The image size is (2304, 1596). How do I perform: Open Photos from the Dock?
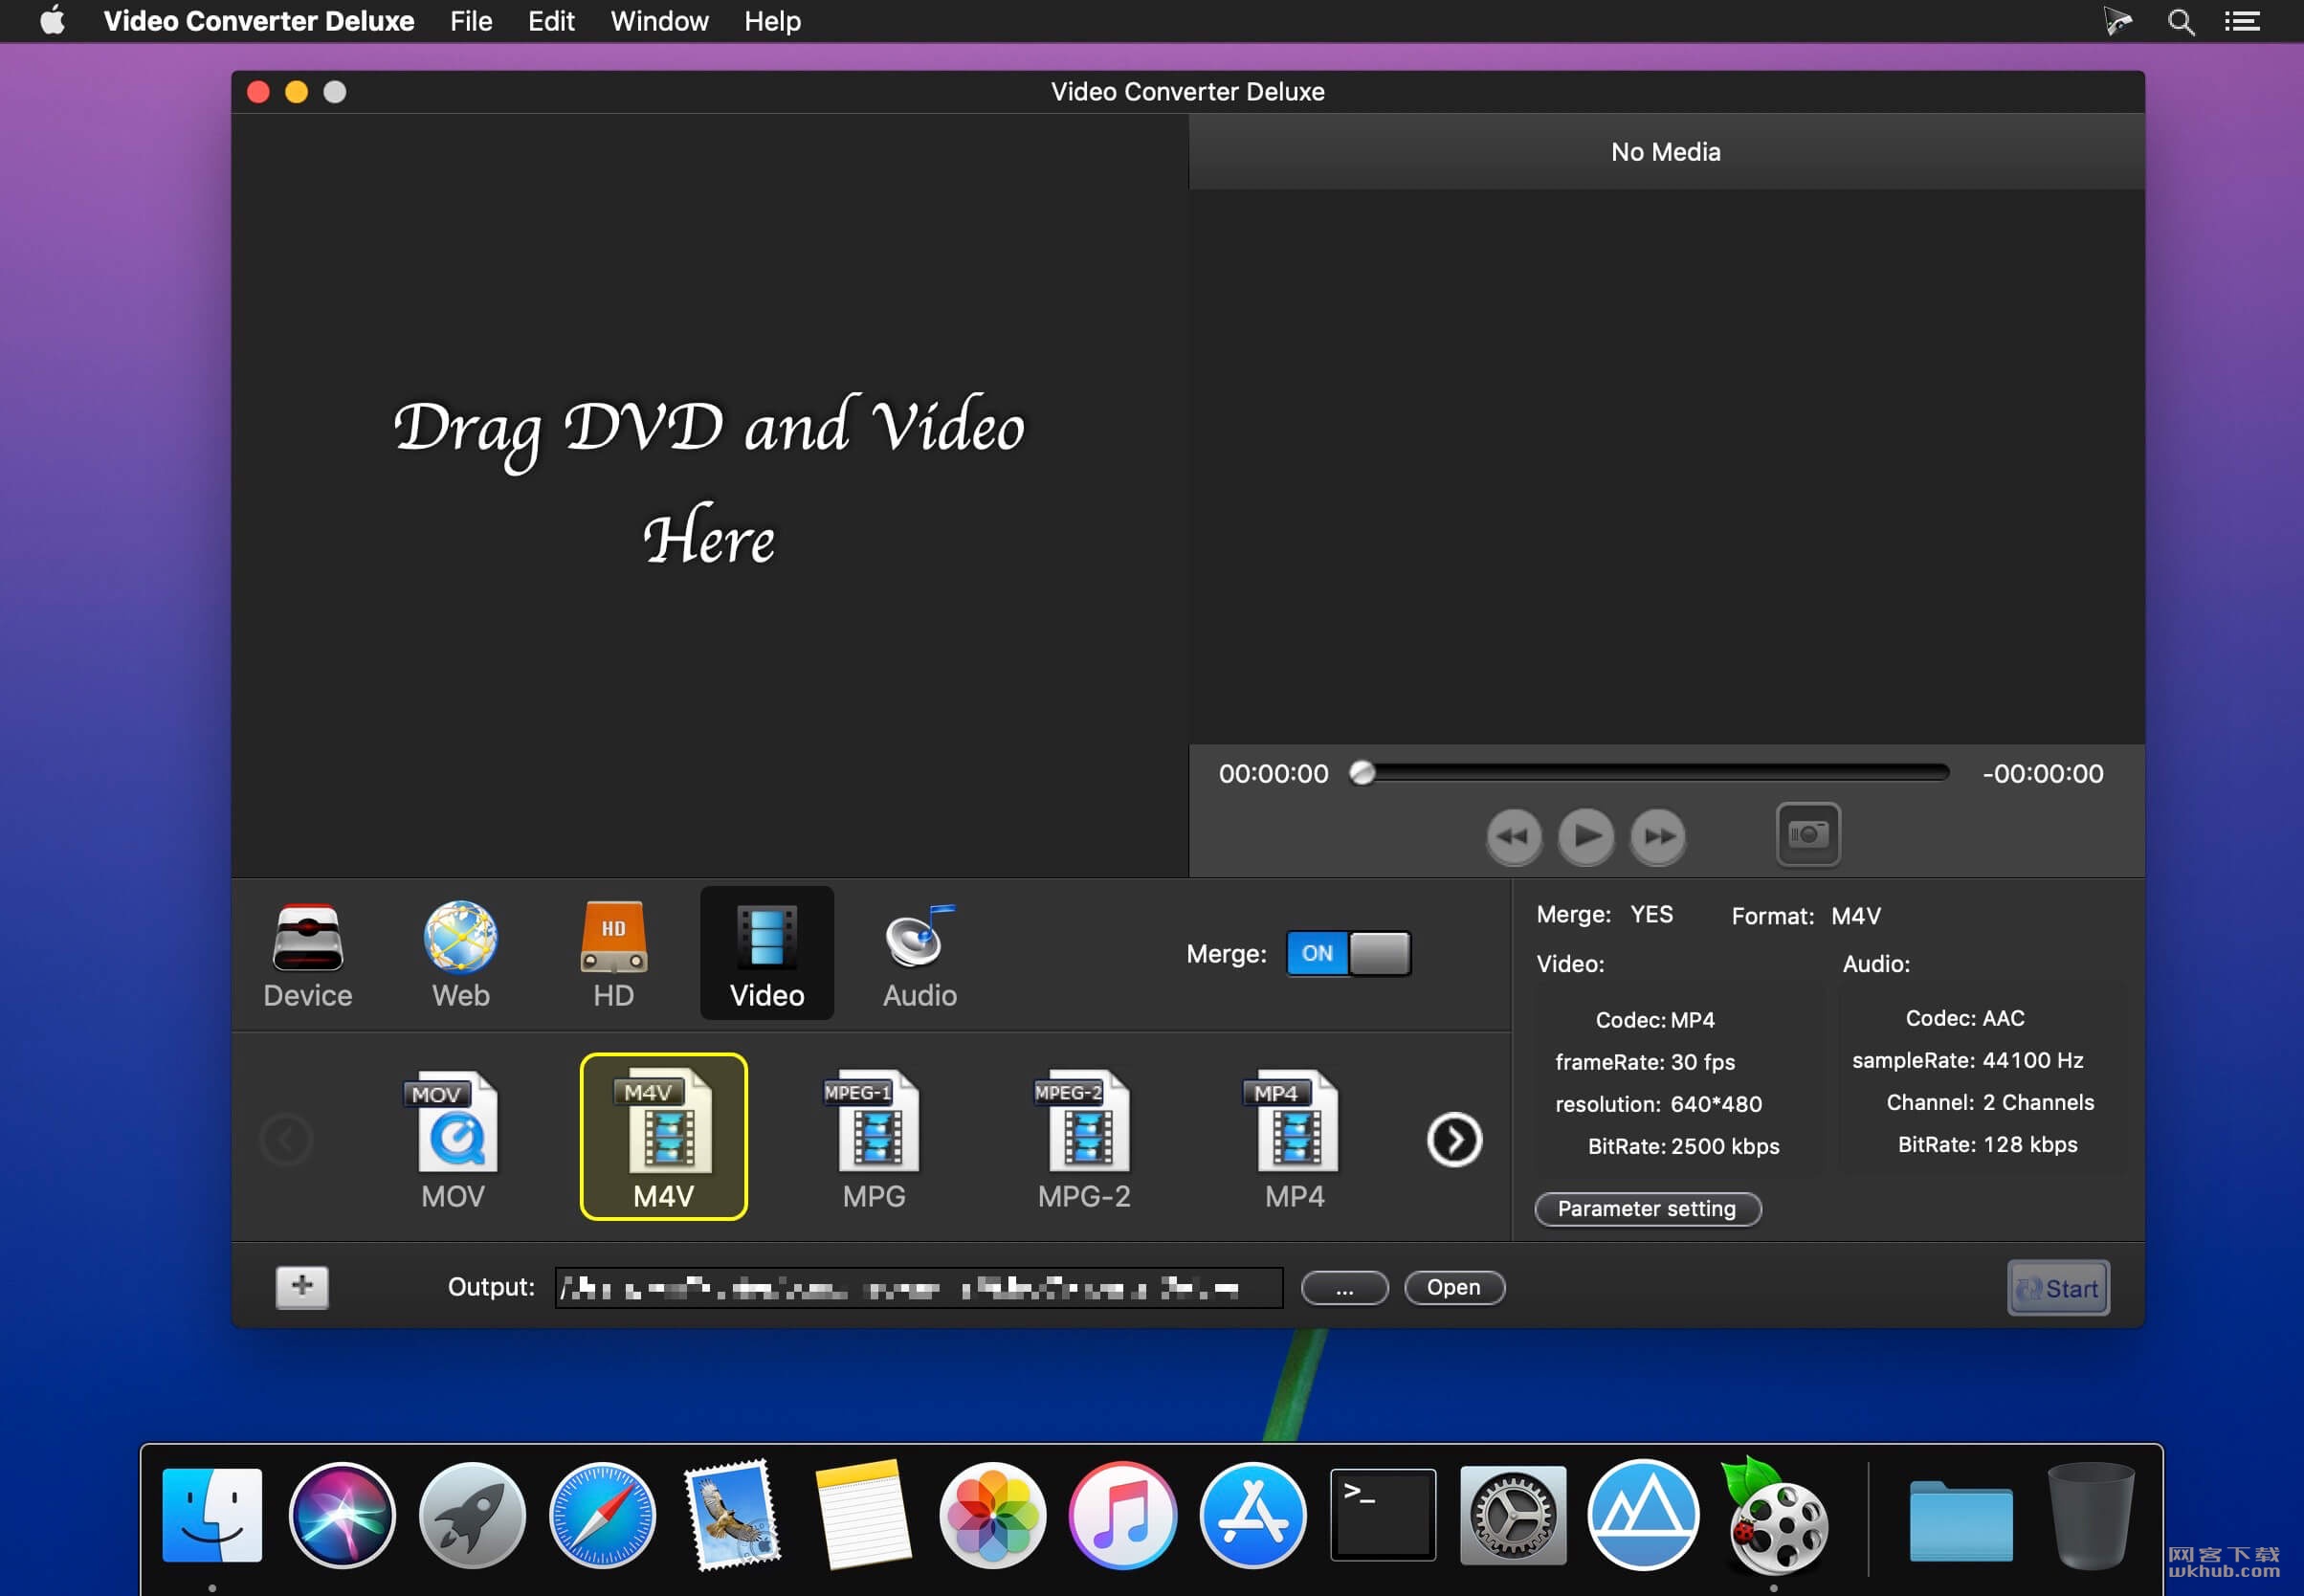(x=992, y=1514)
